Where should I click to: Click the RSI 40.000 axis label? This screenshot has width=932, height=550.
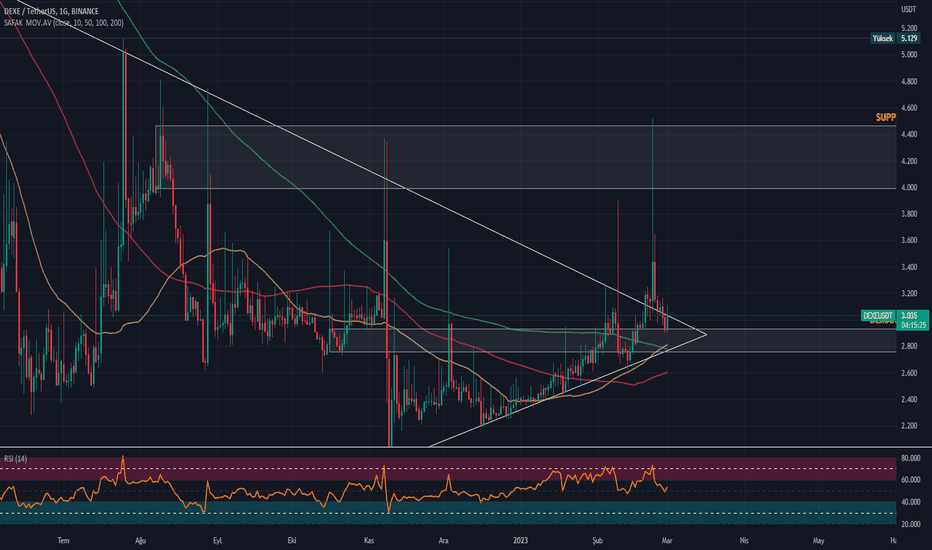(910, 502)
